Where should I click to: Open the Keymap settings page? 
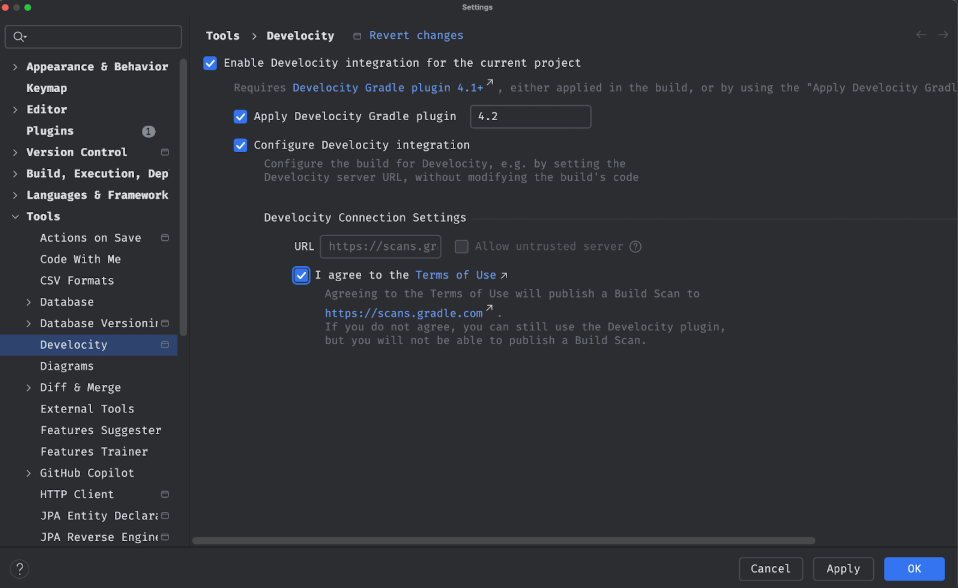(x=46, y=88)
